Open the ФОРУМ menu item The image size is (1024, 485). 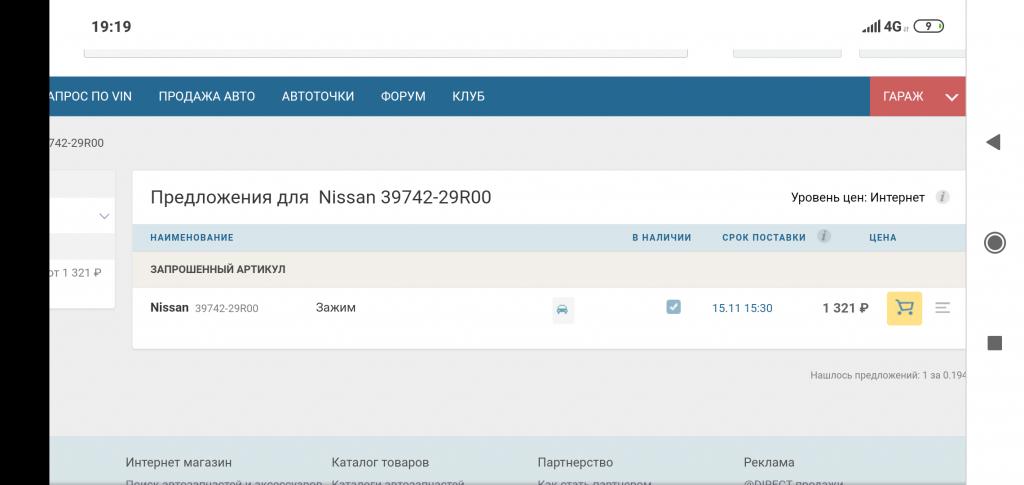click(403, 97)
